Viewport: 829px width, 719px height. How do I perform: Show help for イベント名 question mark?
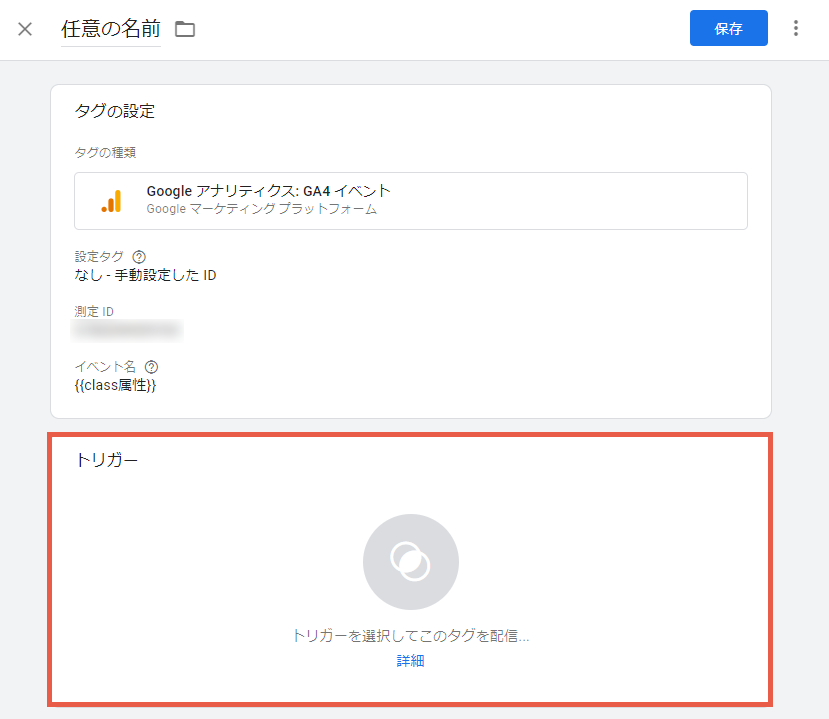(152, 367)
